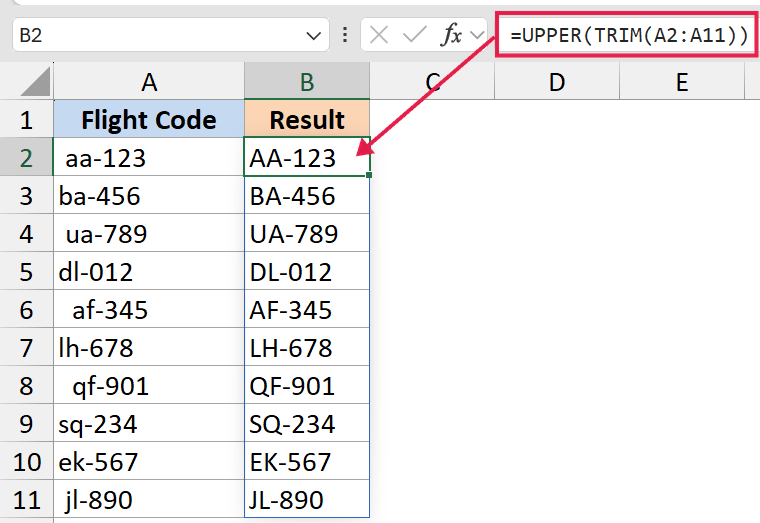Expand the formula bar chevron beside fx
This screenshot has width=760, height=523.
(x=477, y=35)
